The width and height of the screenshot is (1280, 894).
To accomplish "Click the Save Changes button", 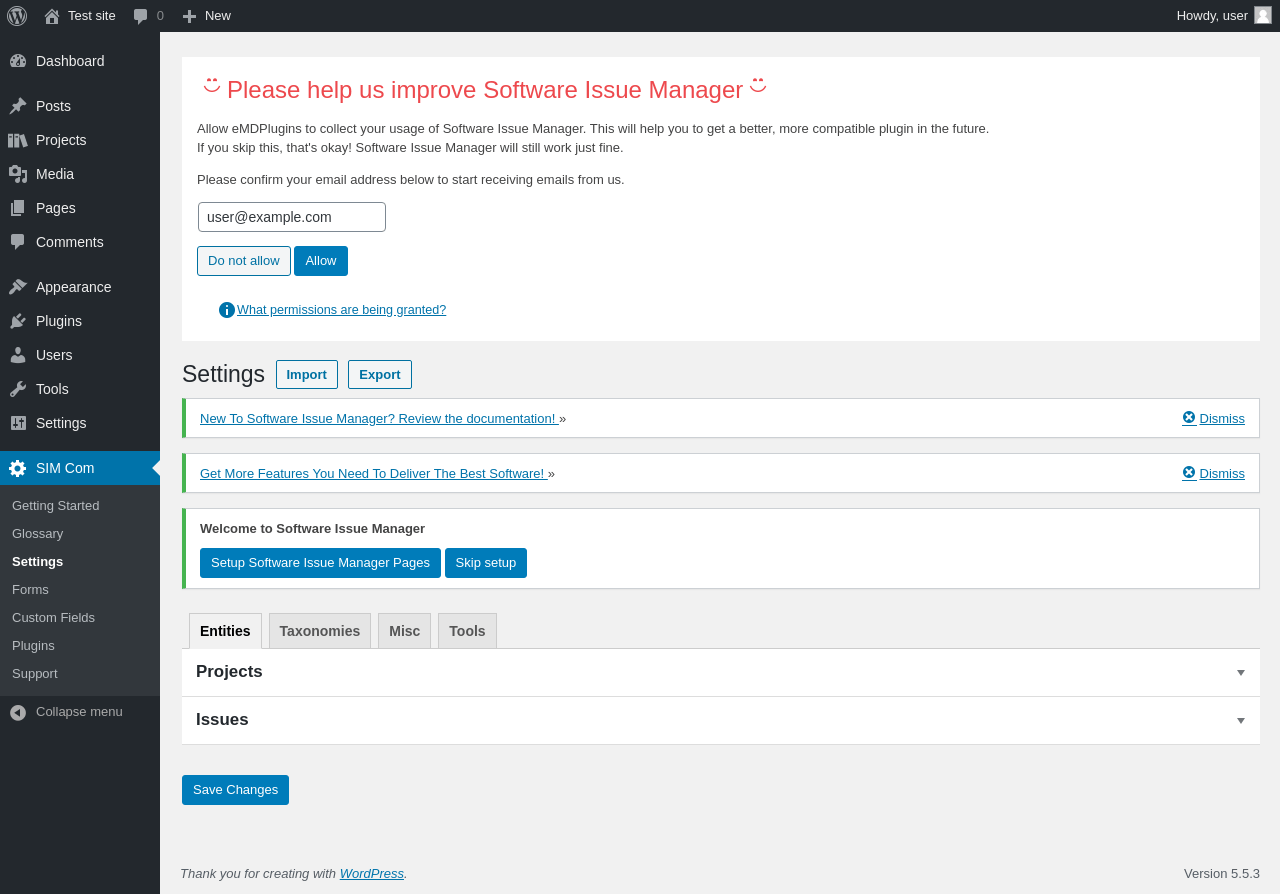I will point(235,790).
